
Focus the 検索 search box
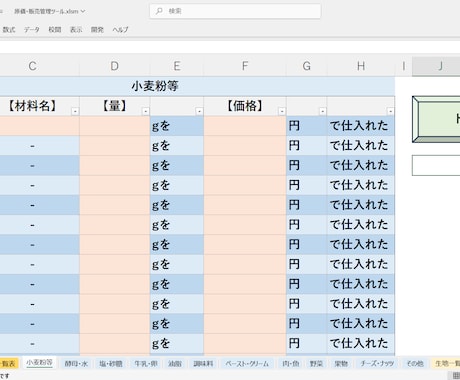click(235, 11)
